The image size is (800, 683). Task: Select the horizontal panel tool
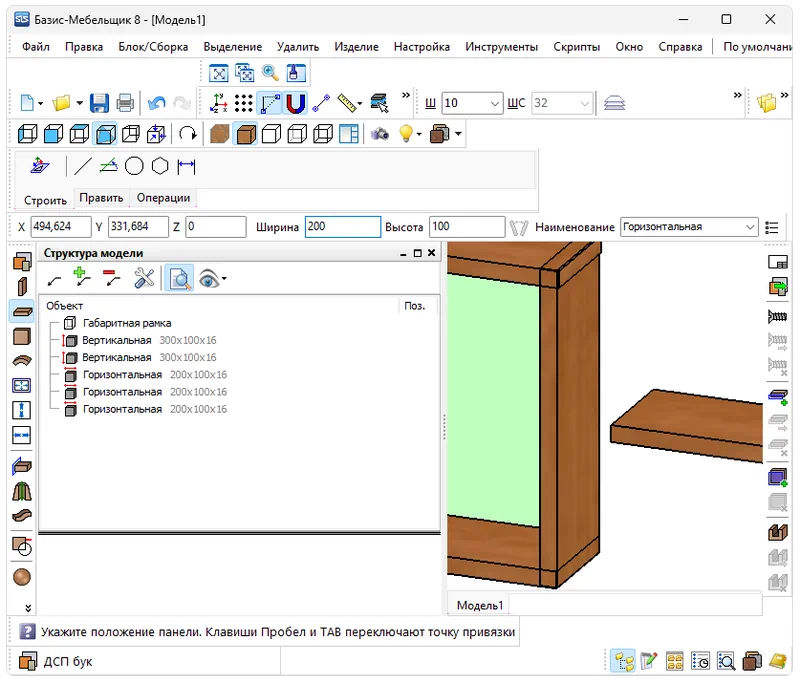22,312
